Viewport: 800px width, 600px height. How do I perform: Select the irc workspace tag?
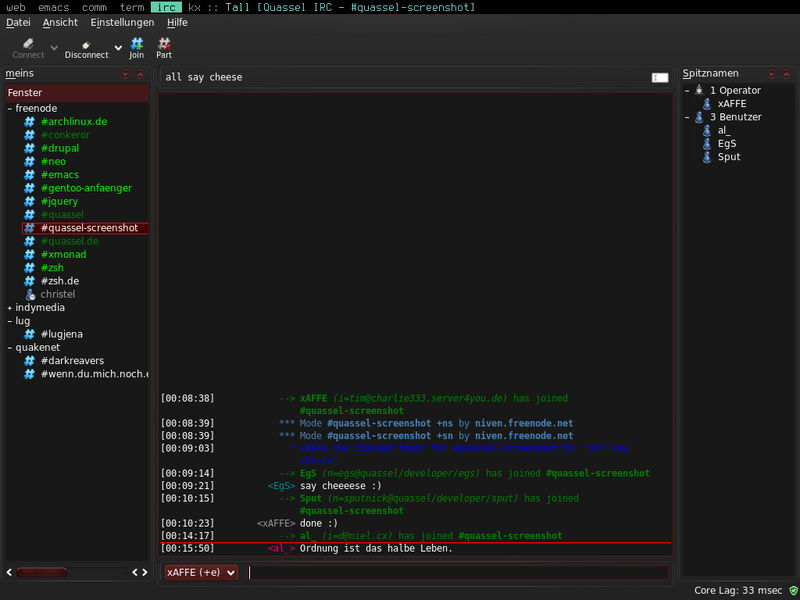click(166, 7)
